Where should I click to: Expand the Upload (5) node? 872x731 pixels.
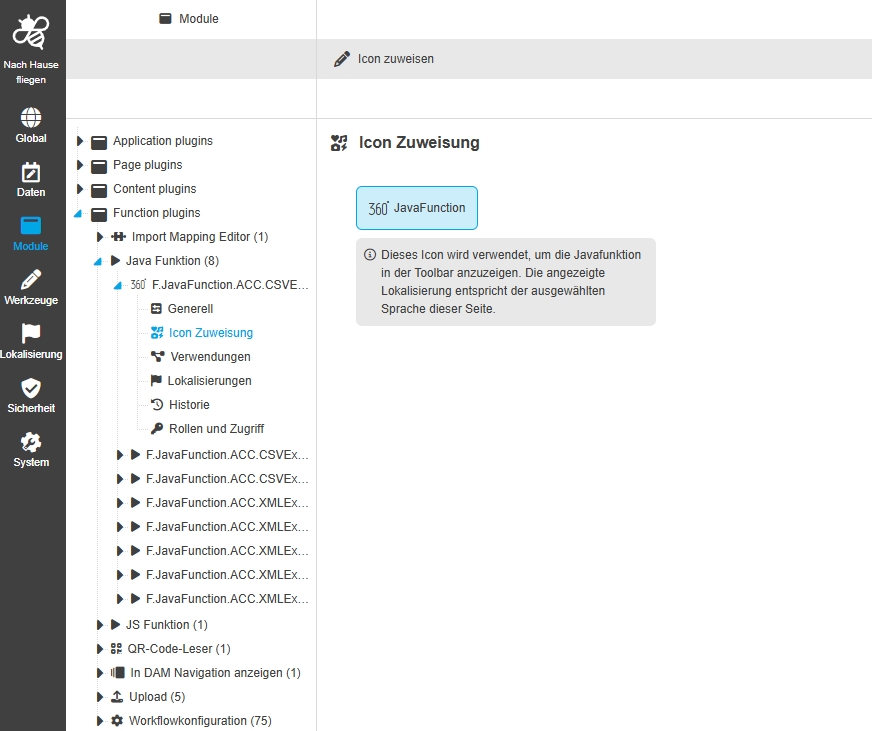click(x=100, y=697)
